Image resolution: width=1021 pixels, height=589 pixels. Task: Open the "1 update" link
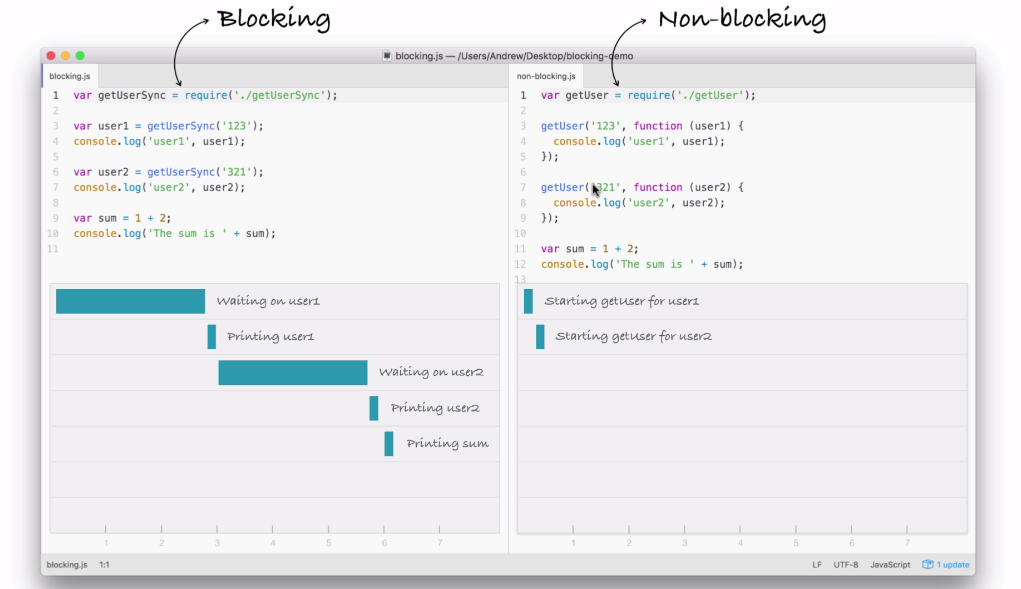(x=952, y=565)
